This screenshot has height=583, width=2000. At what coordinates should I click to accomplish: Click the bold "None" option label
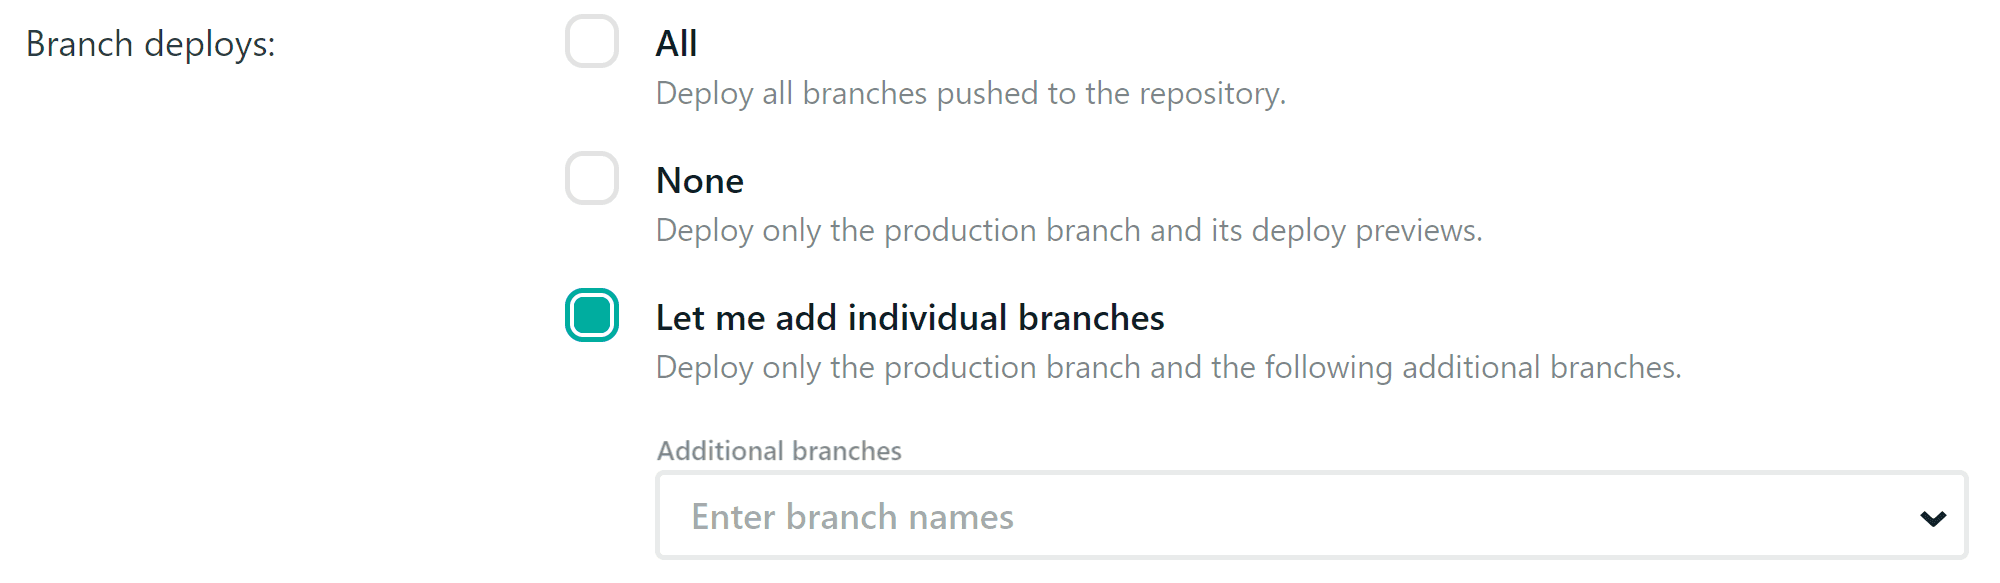click(x=700, y=181)
